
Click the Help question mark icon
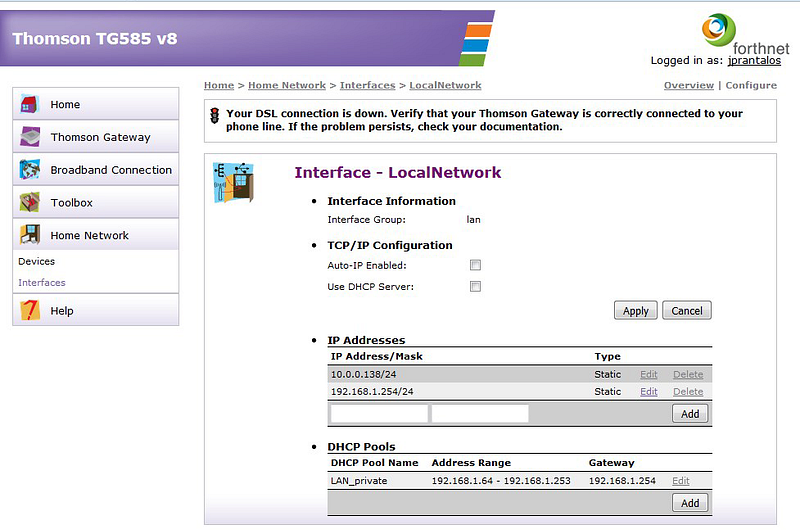(30, 311)
